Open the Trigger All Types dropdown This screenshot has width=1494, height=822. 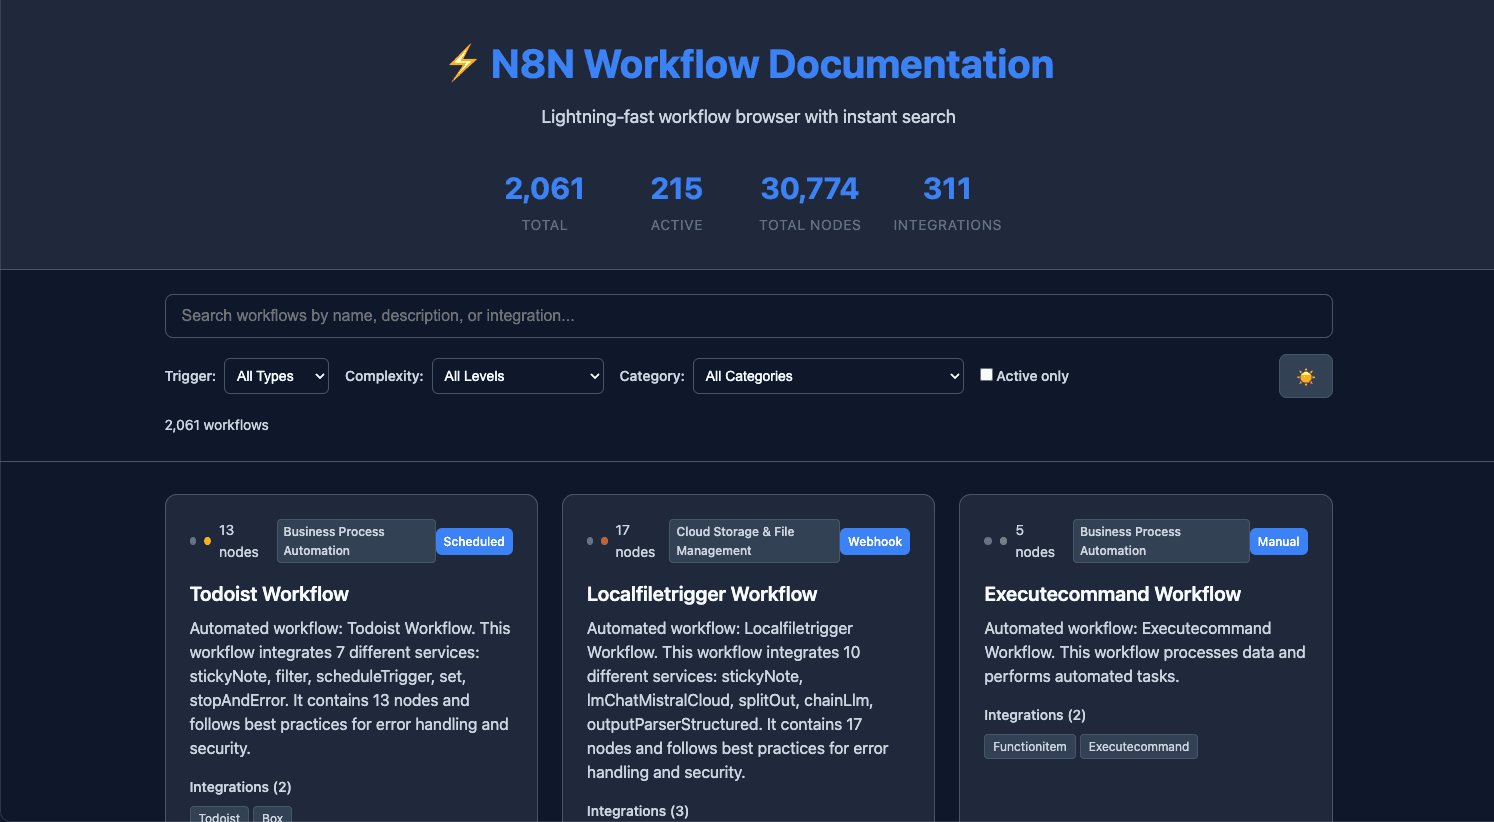point(276,376)
